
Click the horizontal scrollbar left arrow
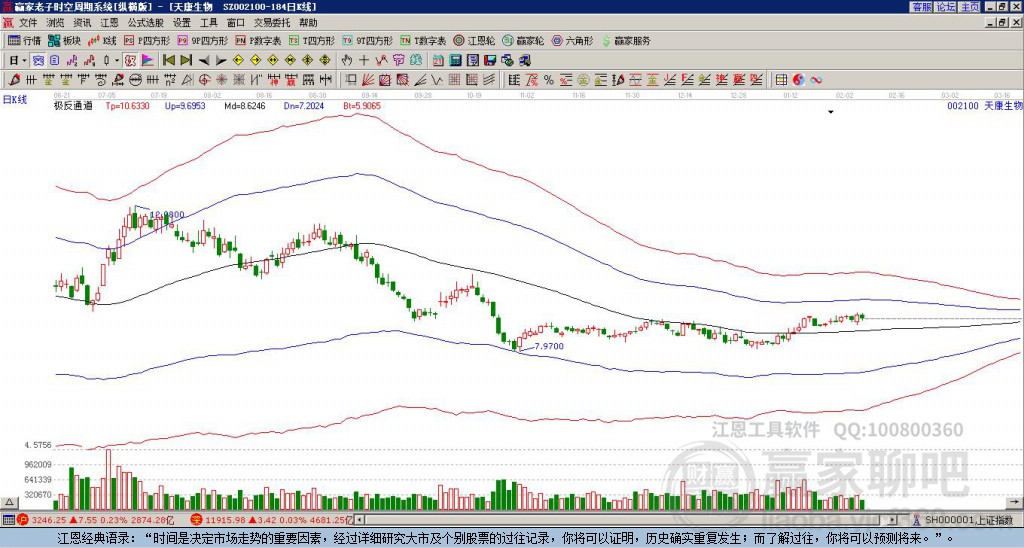359,520
